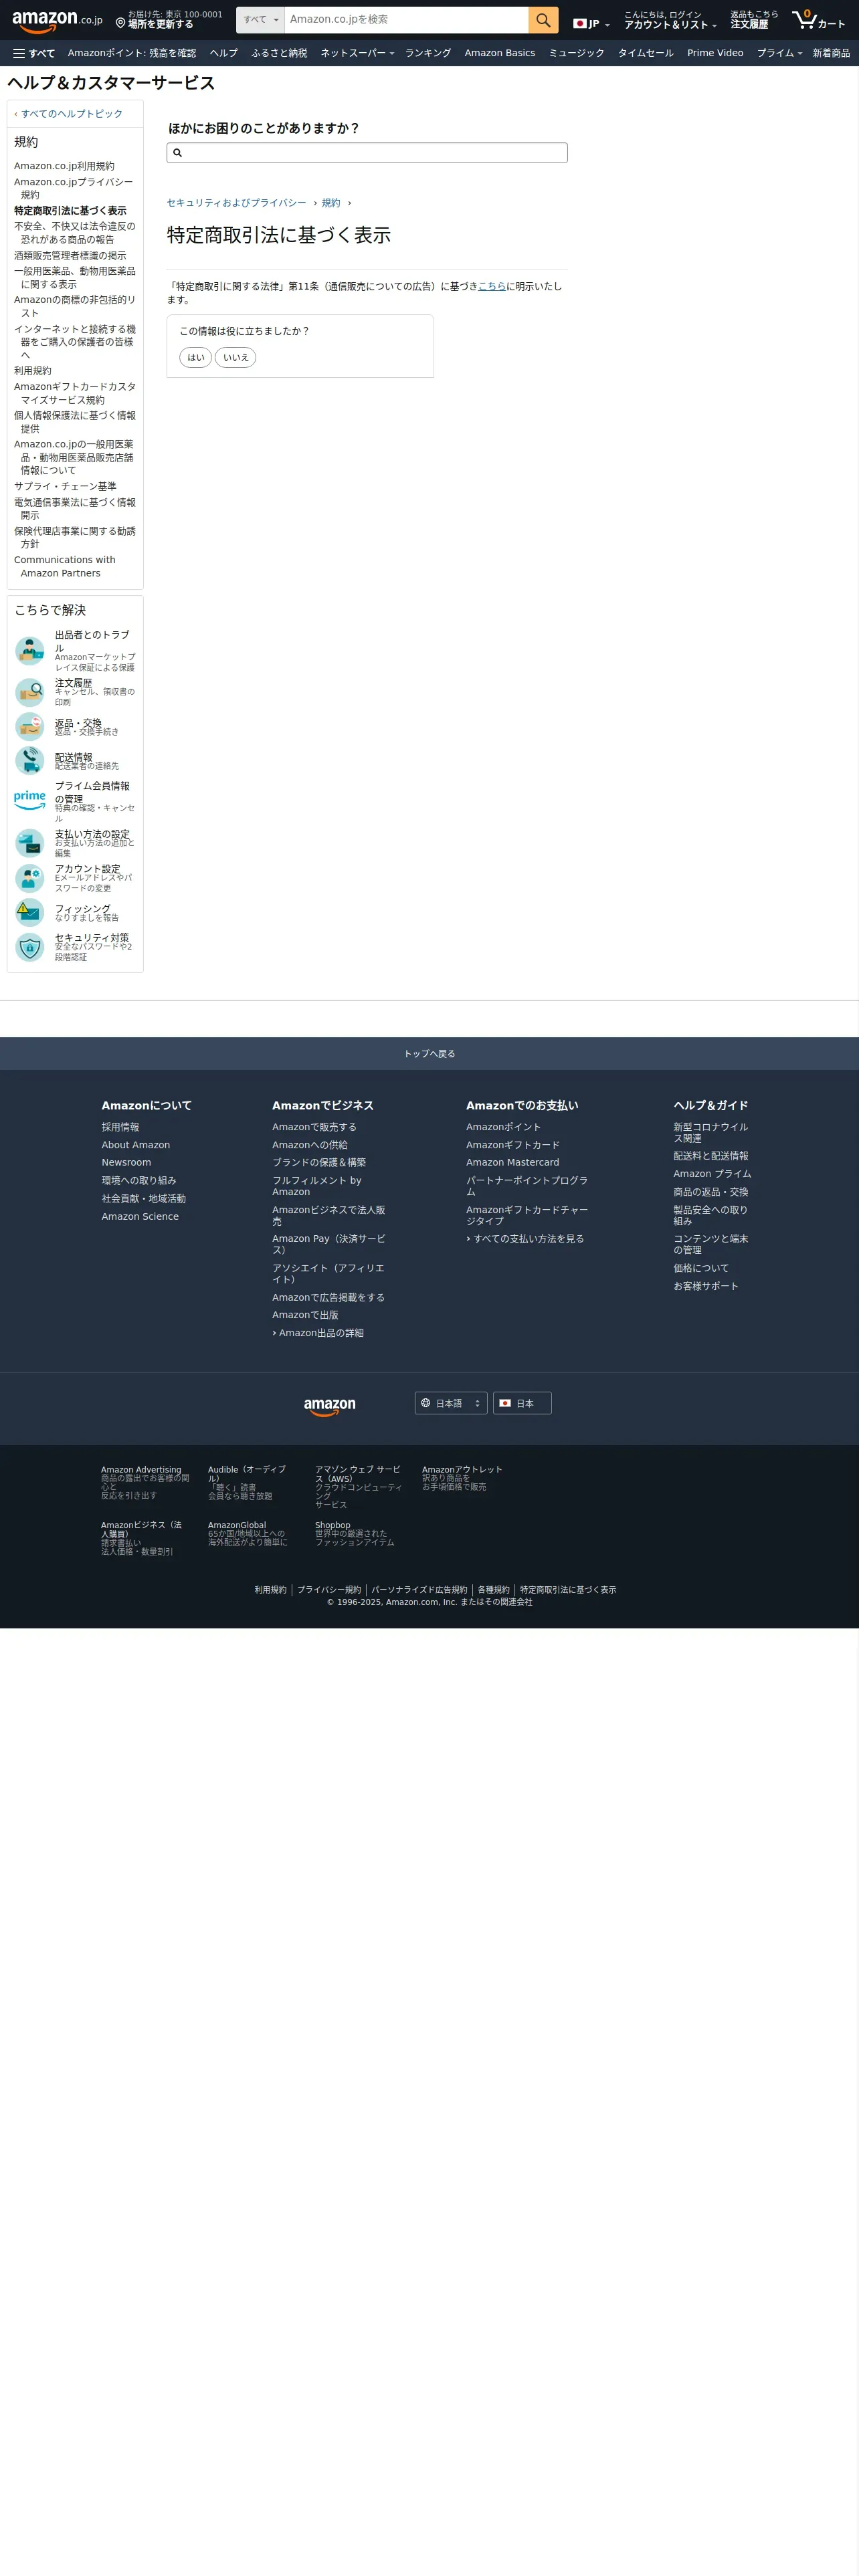Click the フィッシング warning icon
Viewport: 859px width, 2576px height.
[30, 912]
